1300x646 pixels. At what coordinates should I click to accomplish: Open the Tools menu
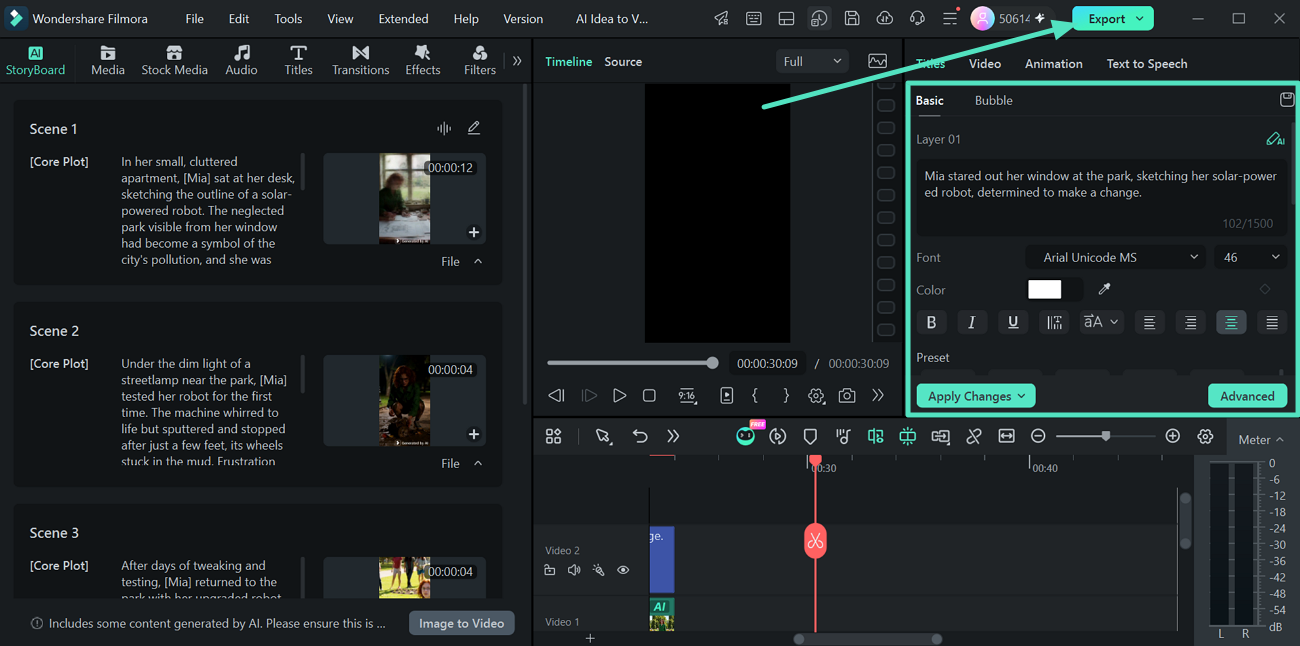[x=288, y=19]
